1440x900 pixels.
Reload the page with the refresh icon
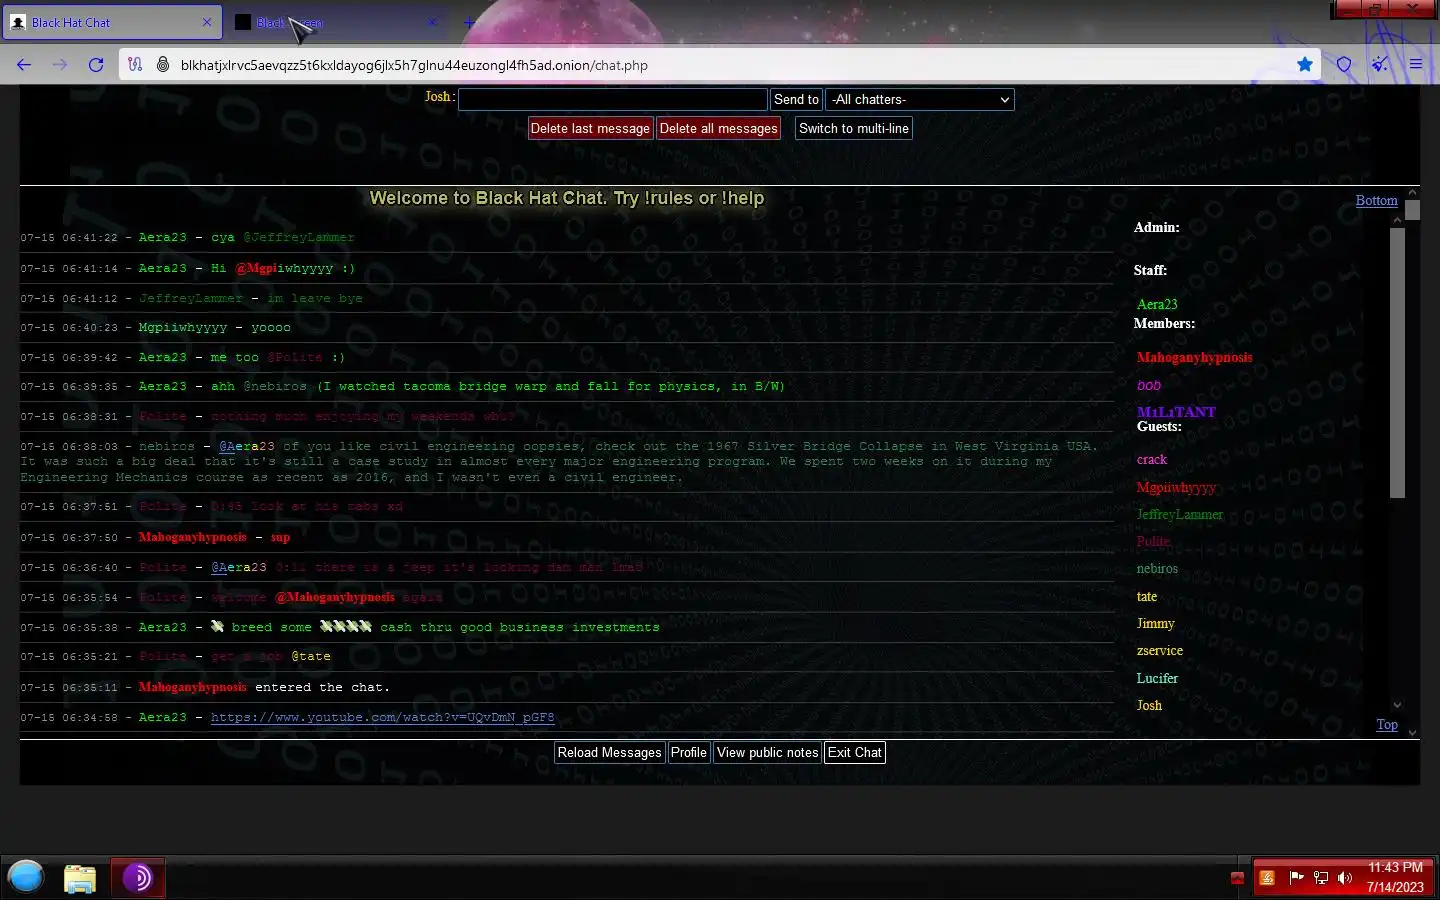pyautogui.click(x=96, y=65)
